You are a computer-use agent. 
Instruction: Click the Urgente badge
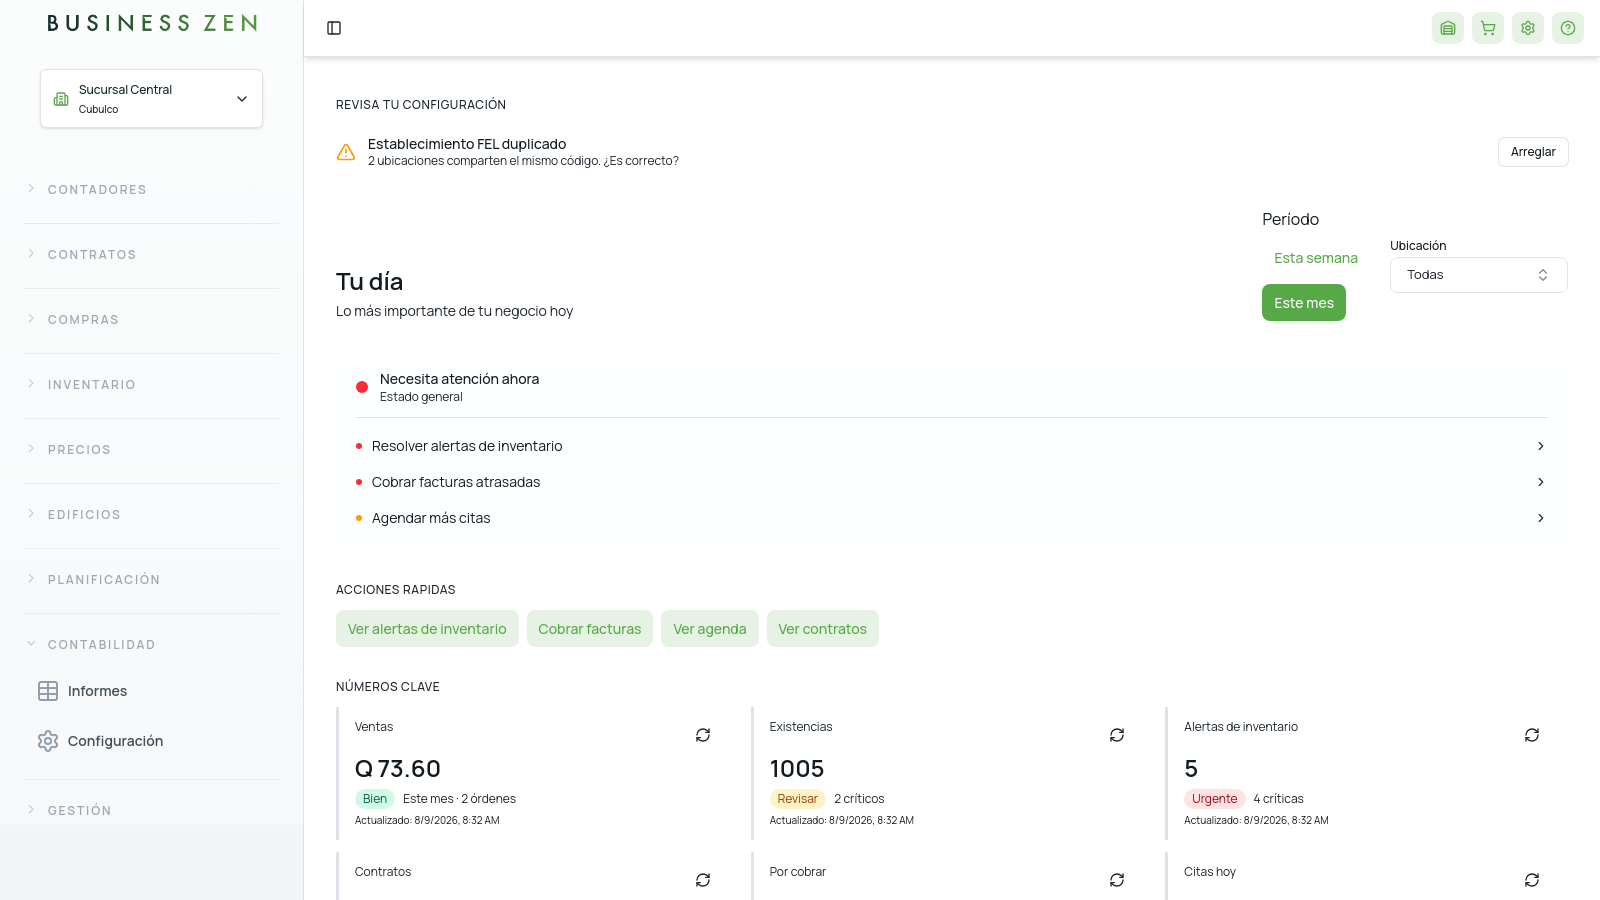click(1215, 799)
